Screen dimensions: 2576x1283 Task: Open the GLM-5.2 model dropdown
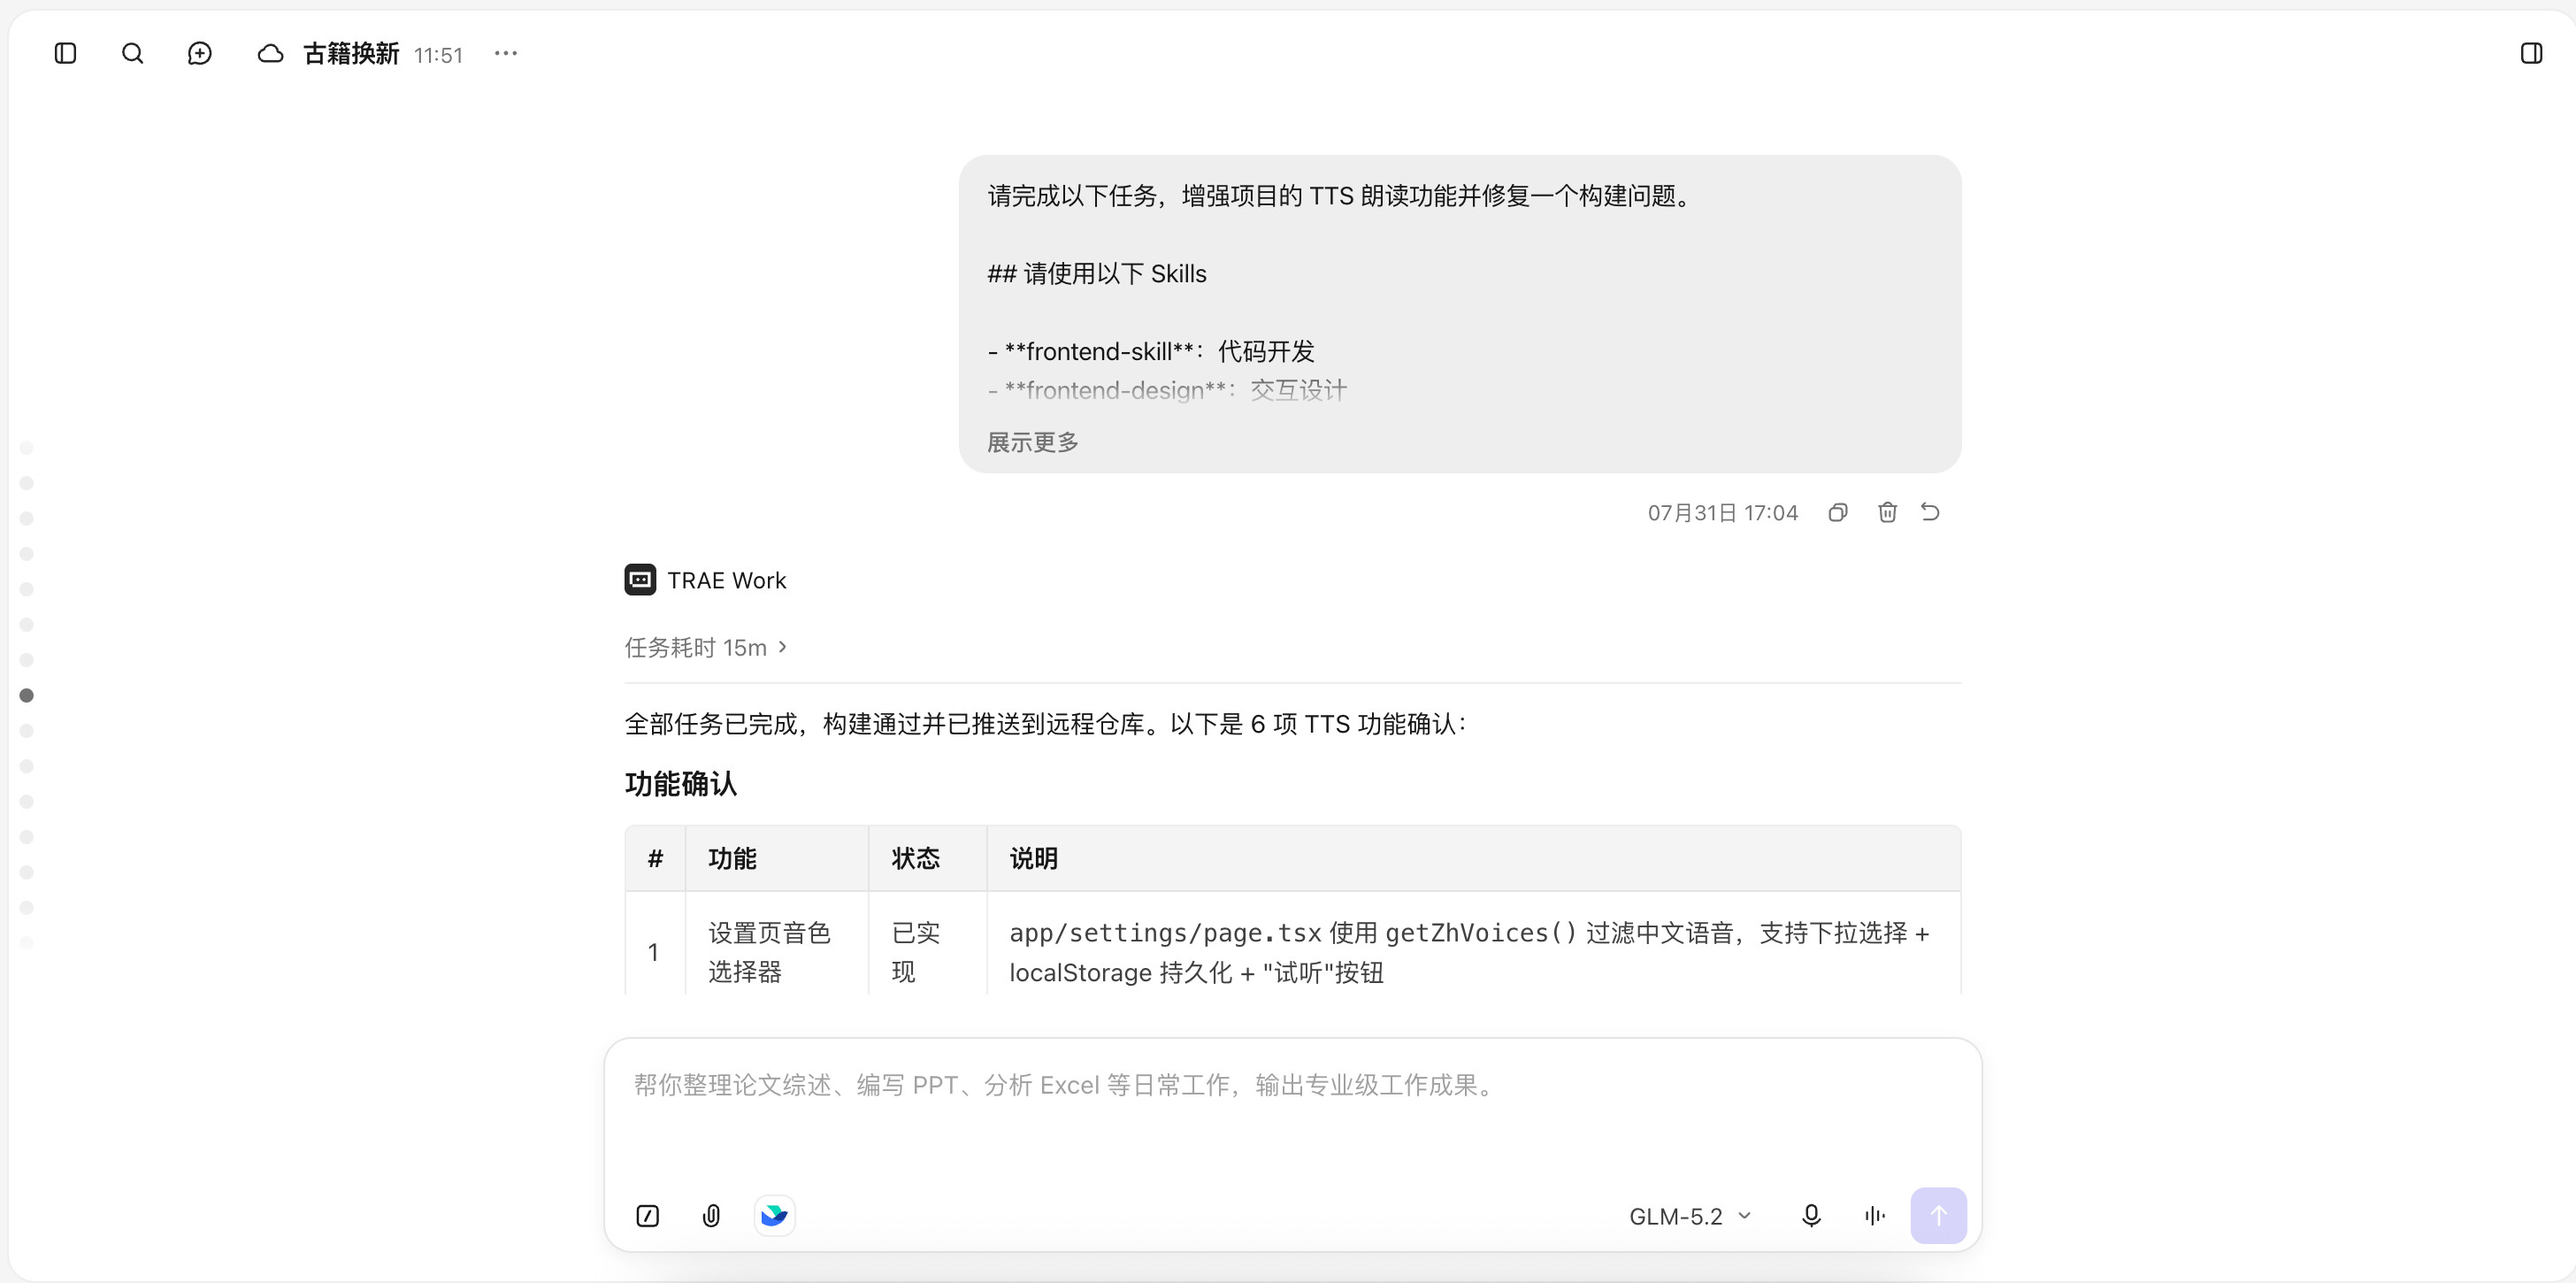pyautogui.click(x=1690, y=1216)
